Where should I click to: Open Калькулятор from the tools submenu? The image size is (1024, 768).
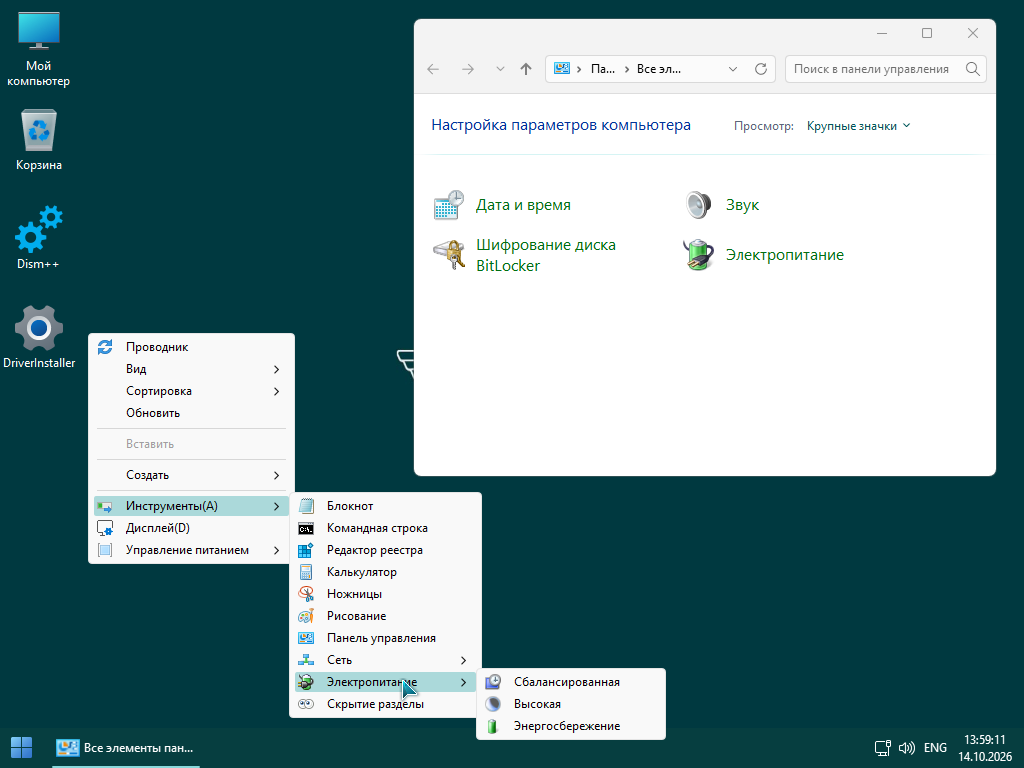pyautogui.click(x=385, y=572)
